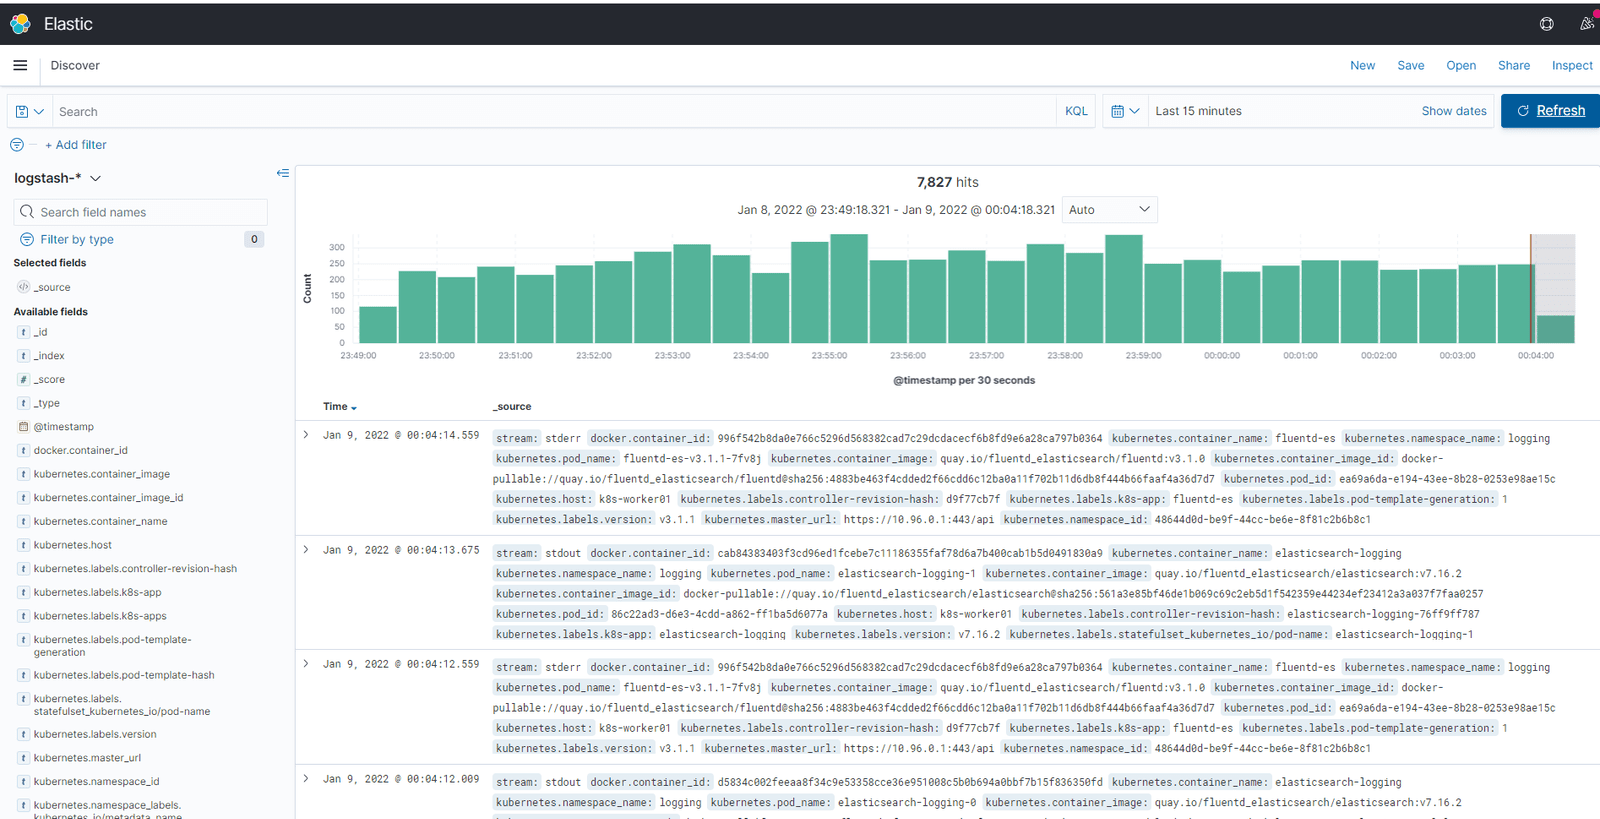Screen dimensions: 1600x819
Task: Click the _source column header
Action: tap(512, 407)
